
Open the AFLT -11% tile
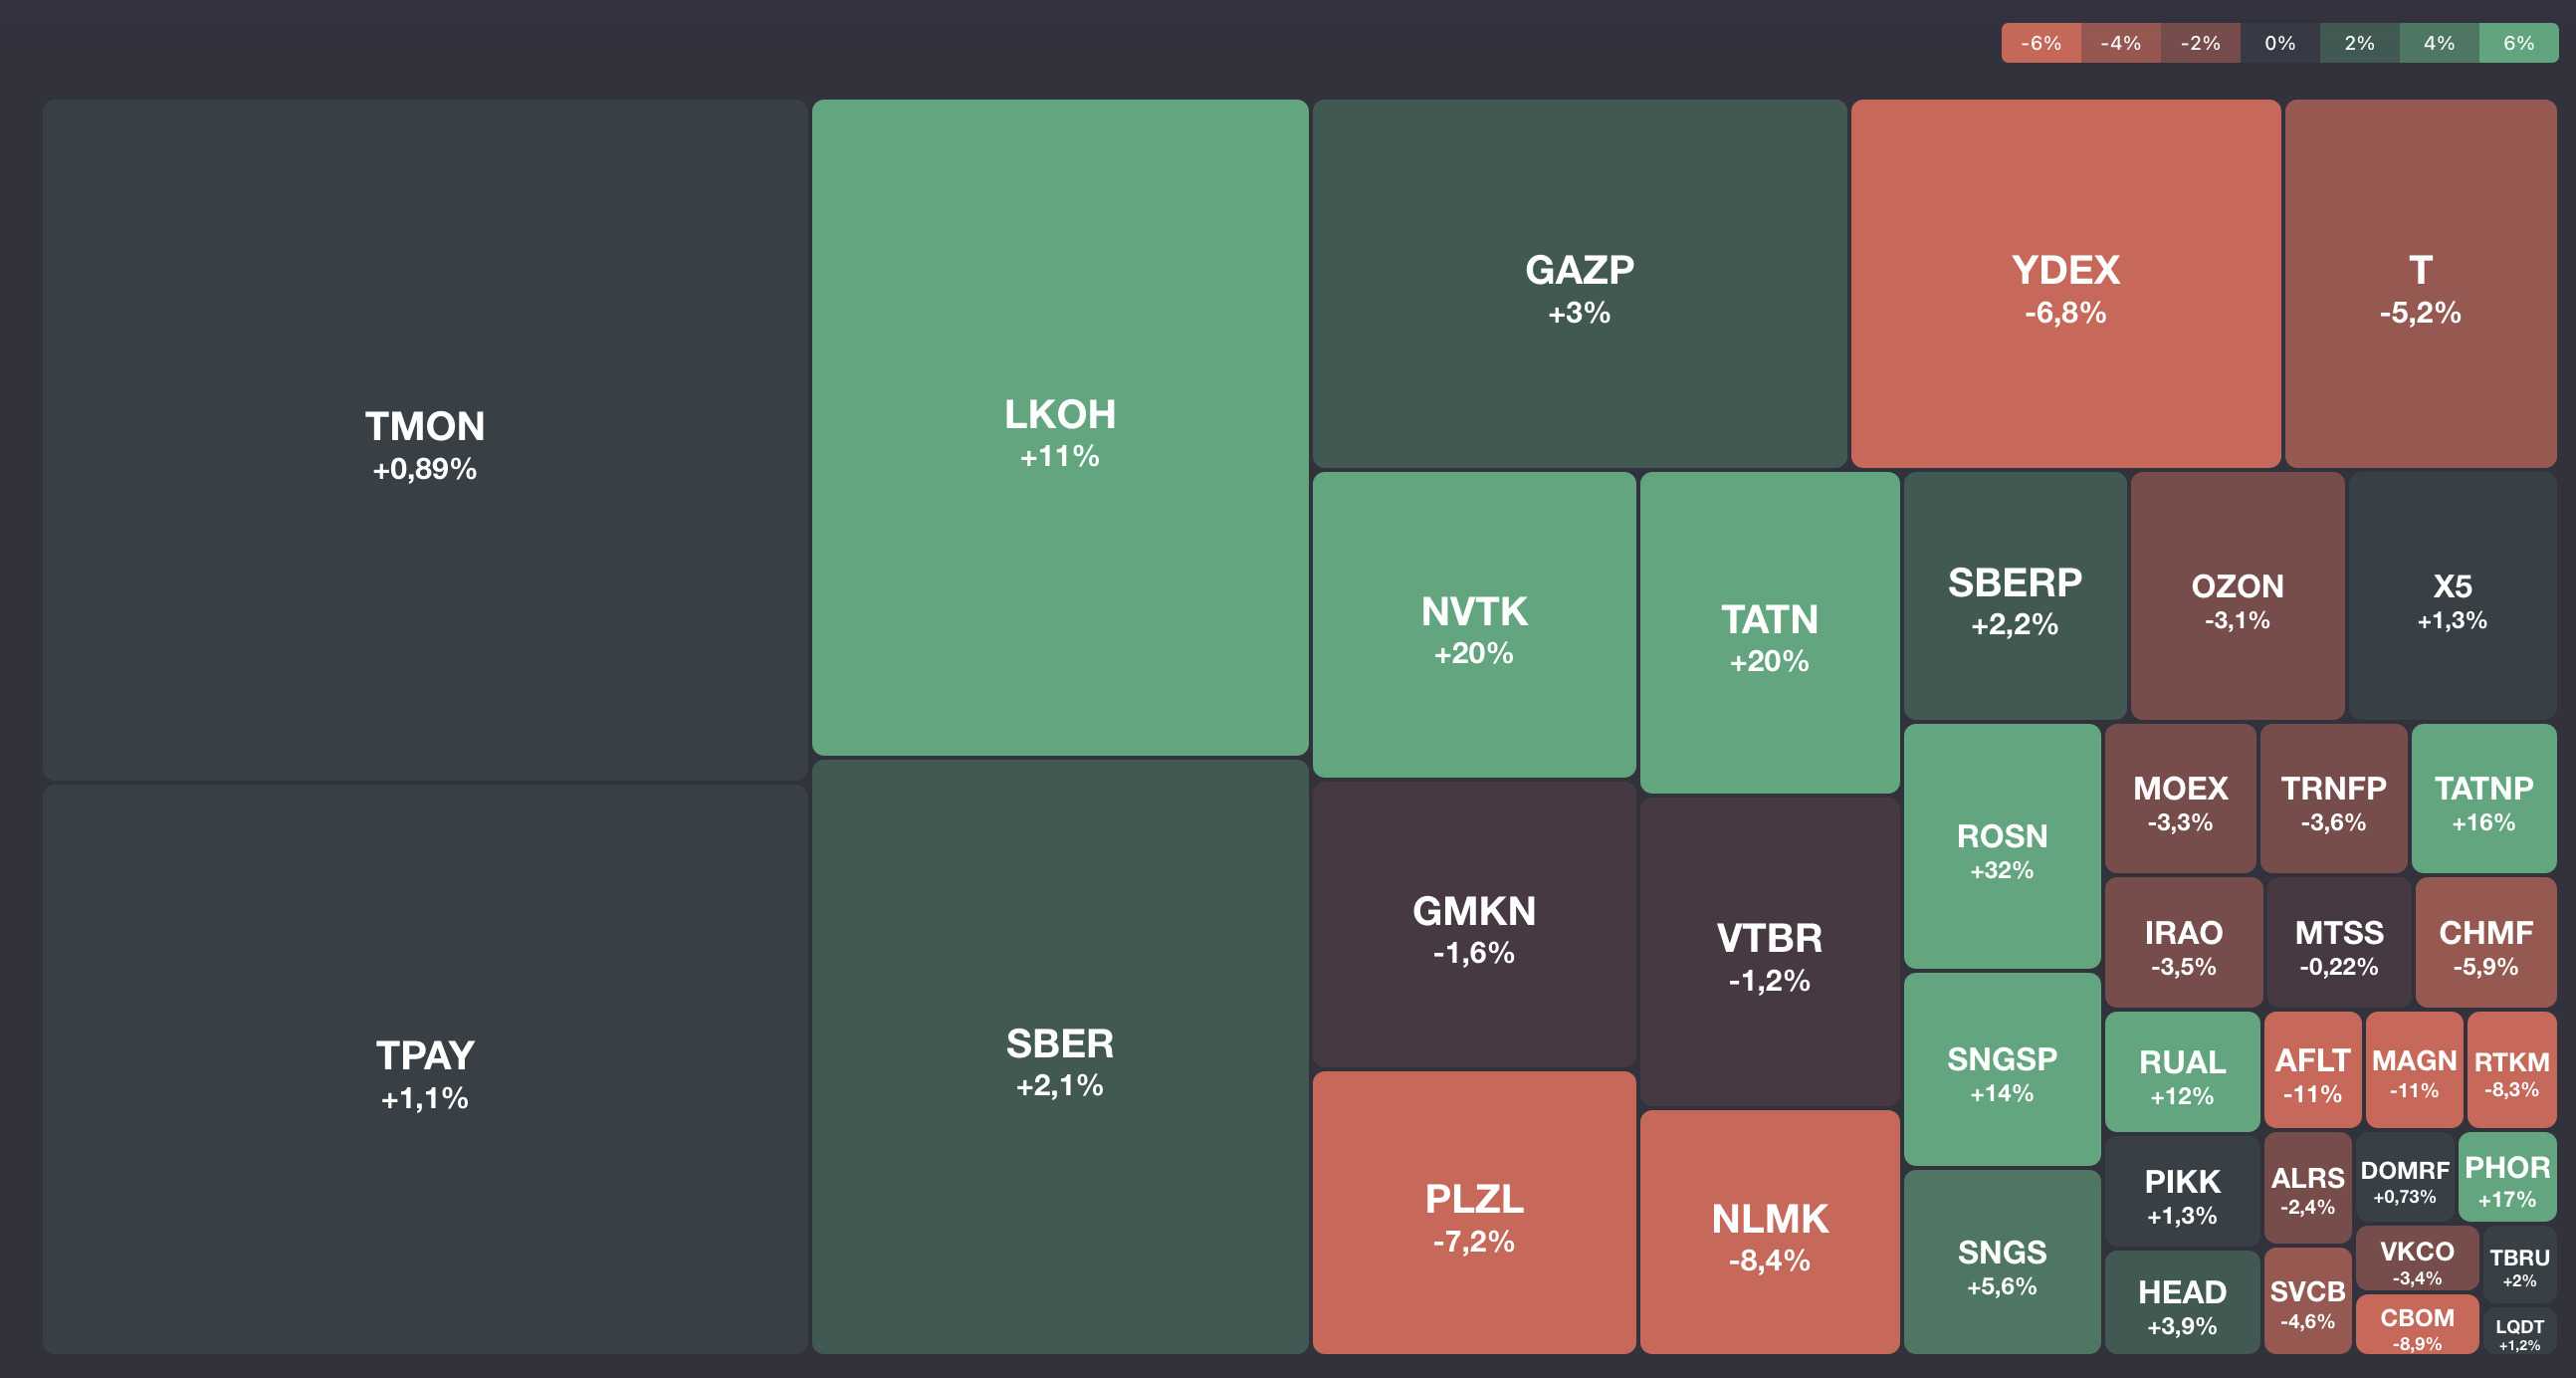2312,1070
